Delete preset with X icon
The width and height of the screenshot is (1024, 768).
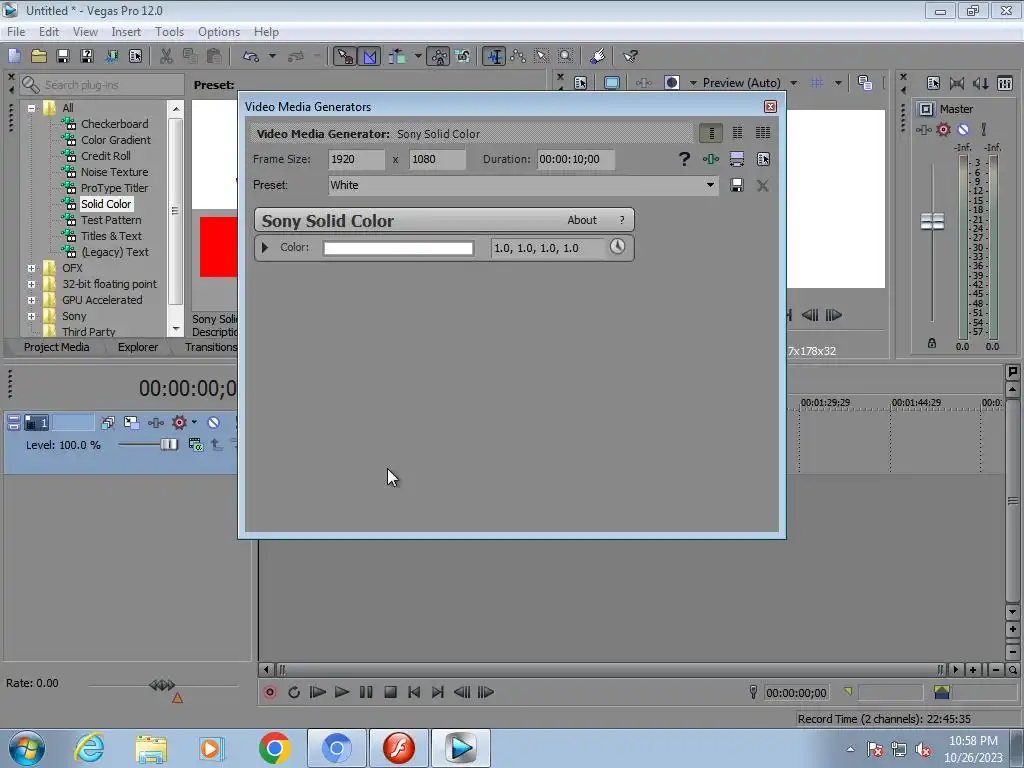pos(762,185)
